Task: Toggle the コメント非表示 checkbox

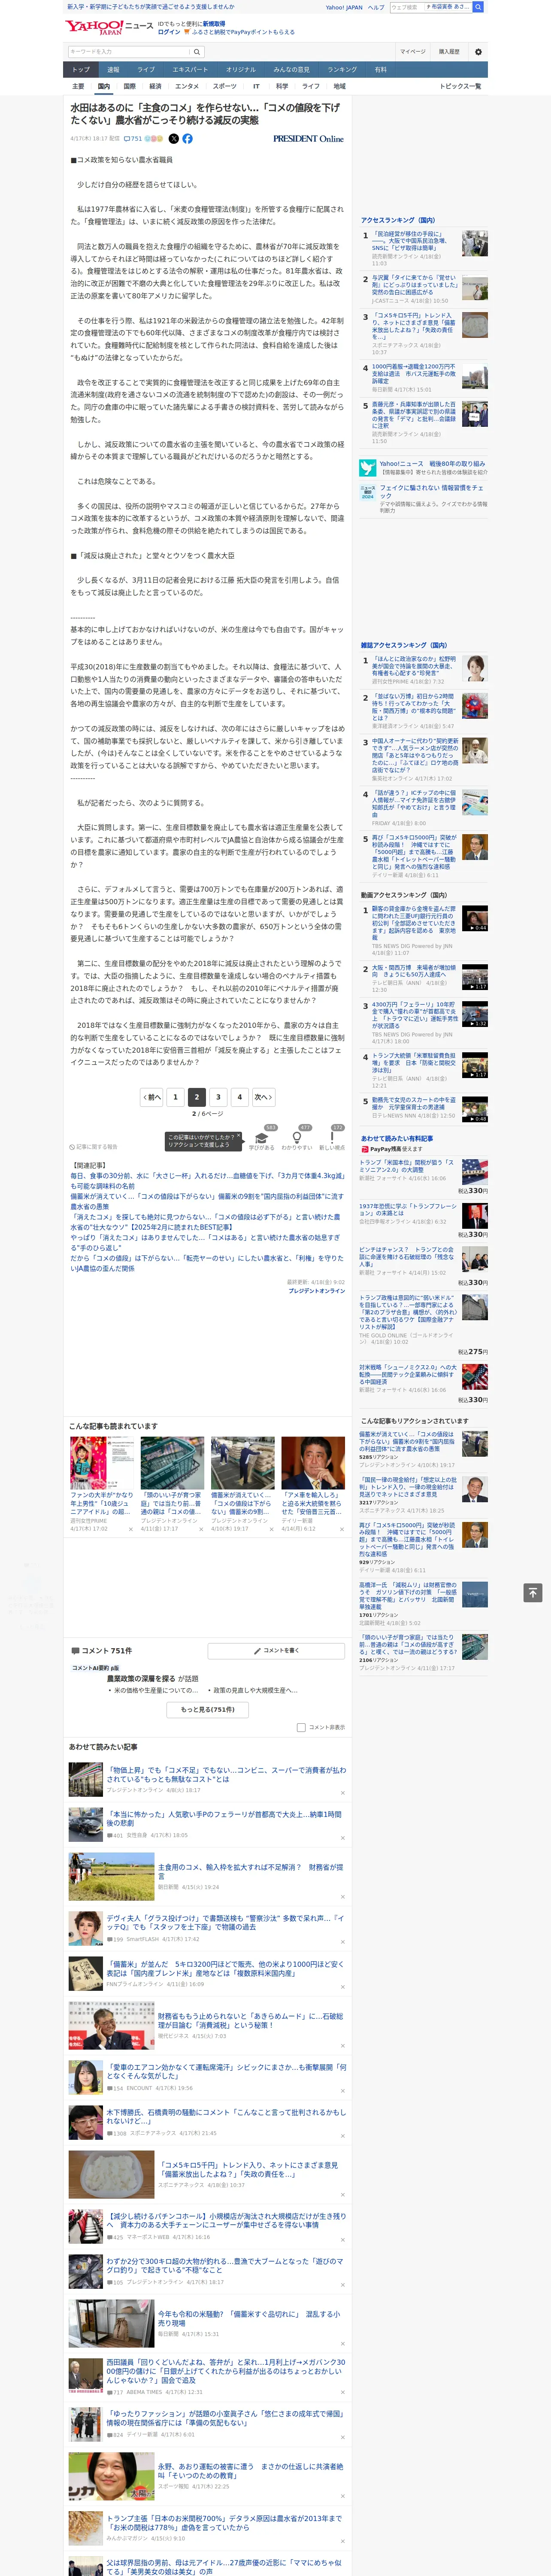Action: coord(301,1727)
